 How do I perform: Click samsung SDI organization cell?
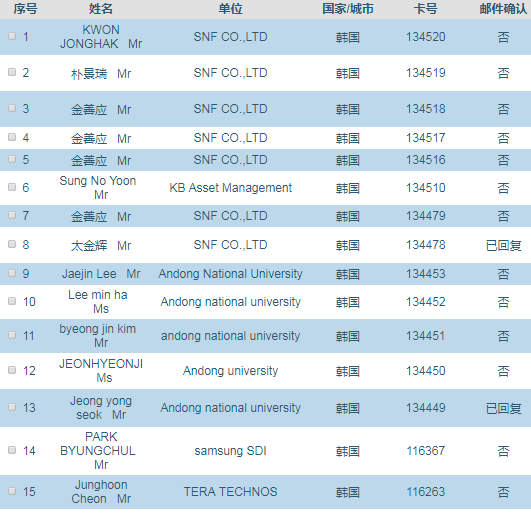230,451
